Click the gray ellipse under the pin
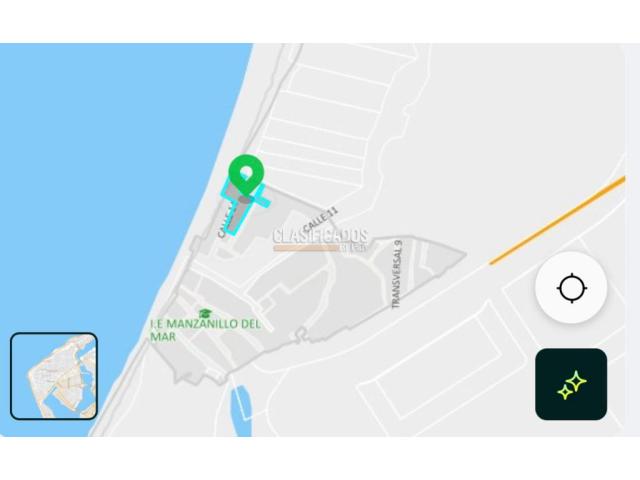Screen dimensions: 640x480 coord(245,199)
